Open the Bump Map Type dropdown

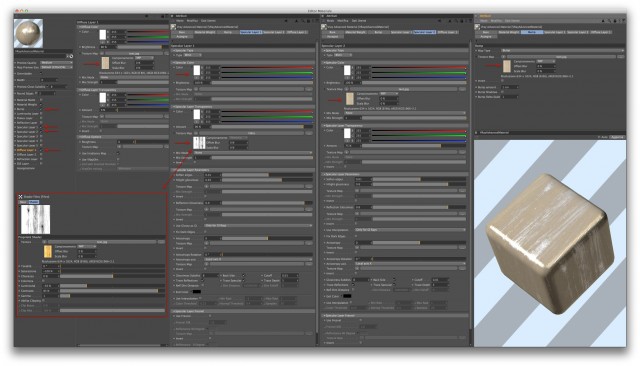point(563,51)
